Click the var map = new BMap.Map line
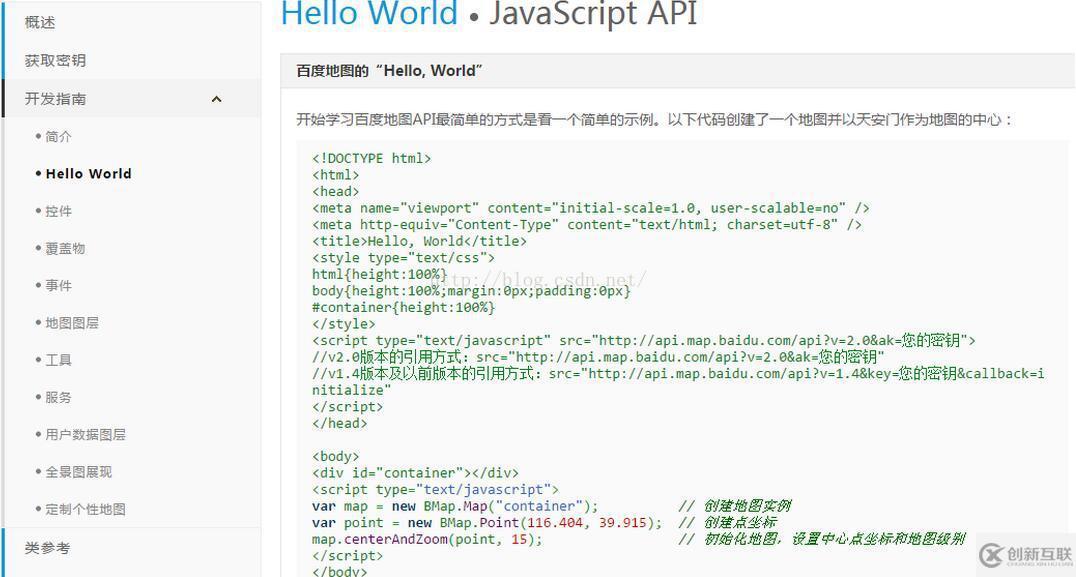 455,506
